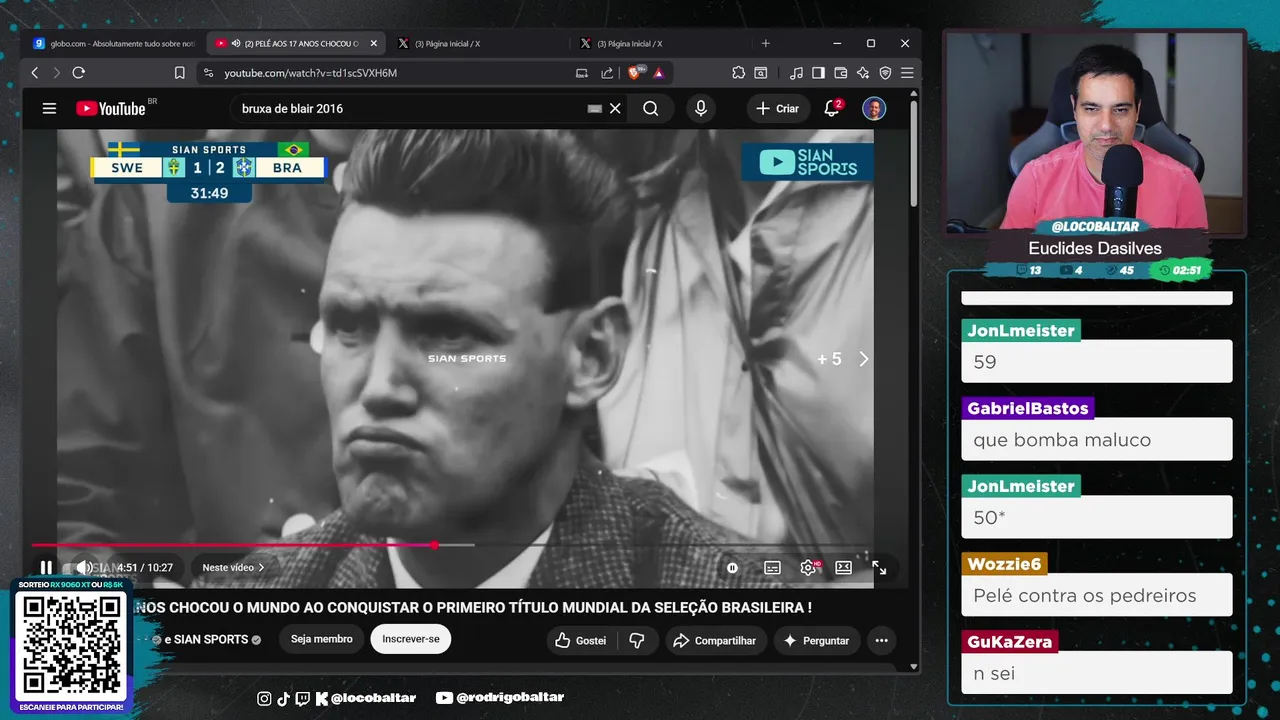The height and width of the screenshot is (720, 1280).
Task: Open the player settings gear
Action: (x=808, y=568)
